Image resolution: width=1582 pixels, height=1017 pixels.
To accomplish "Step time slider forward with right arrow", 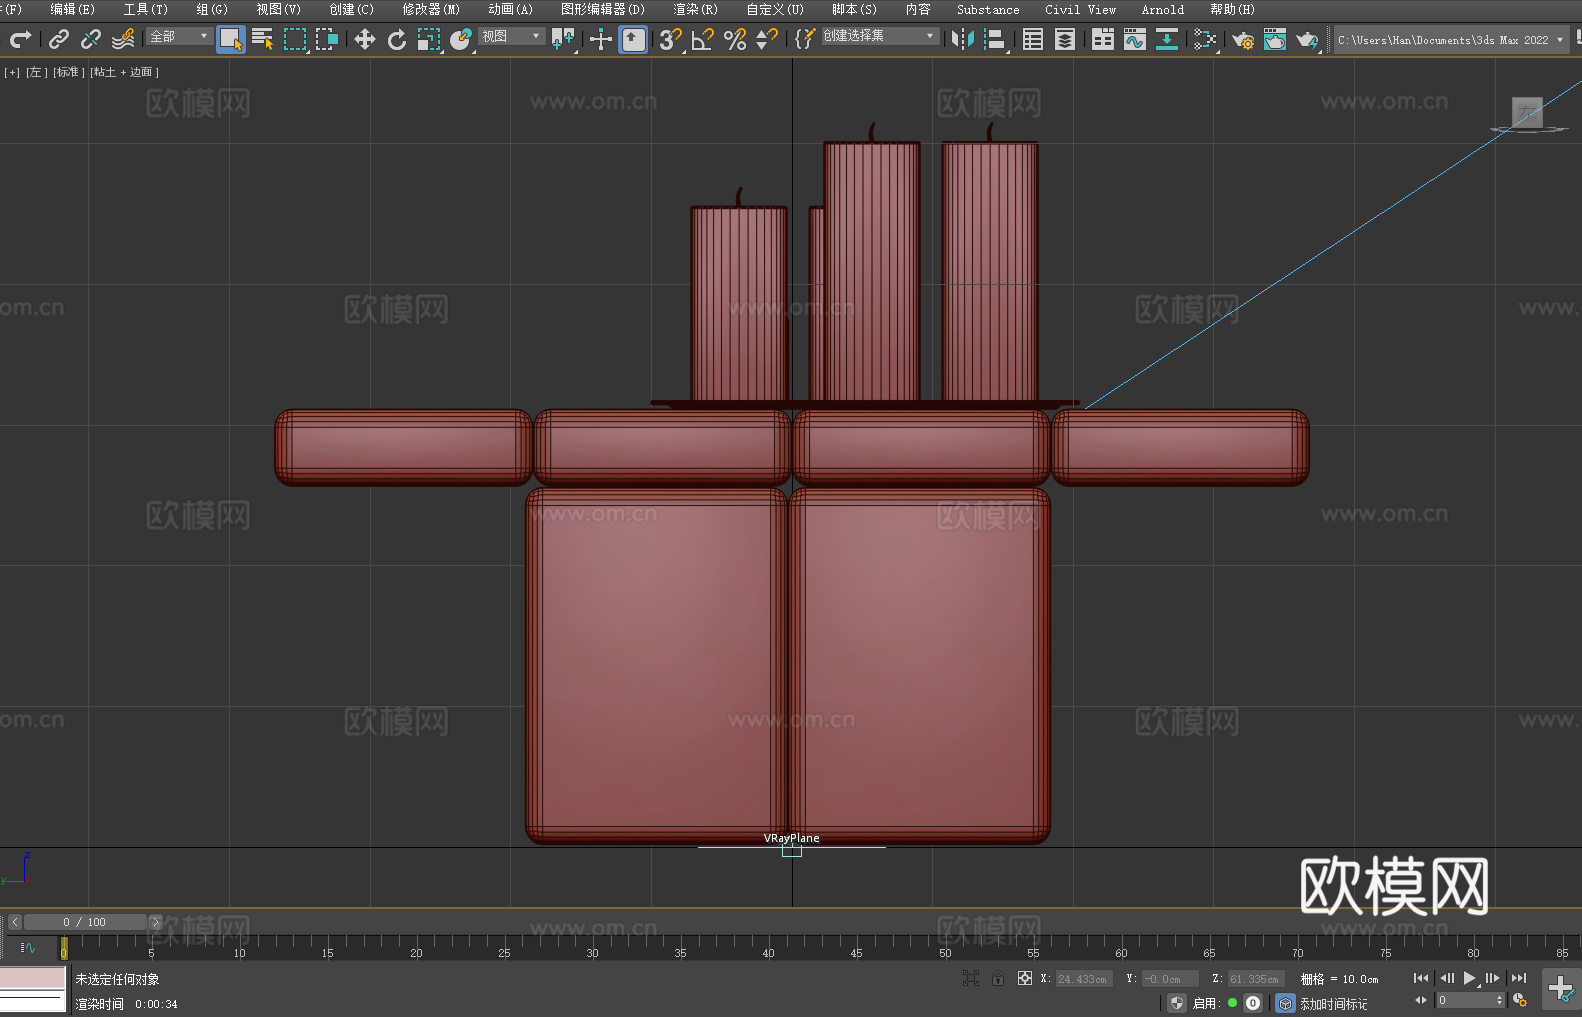I will coord(155,922).
